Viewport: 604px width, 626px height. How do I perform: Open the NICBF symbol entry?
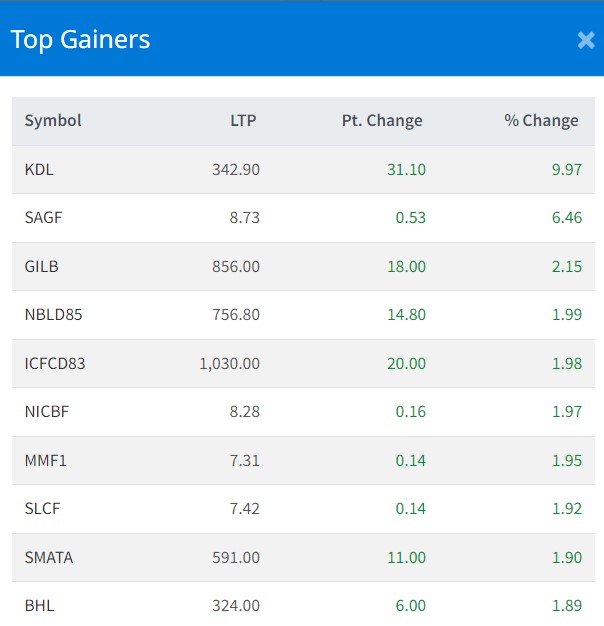point(46,412)
